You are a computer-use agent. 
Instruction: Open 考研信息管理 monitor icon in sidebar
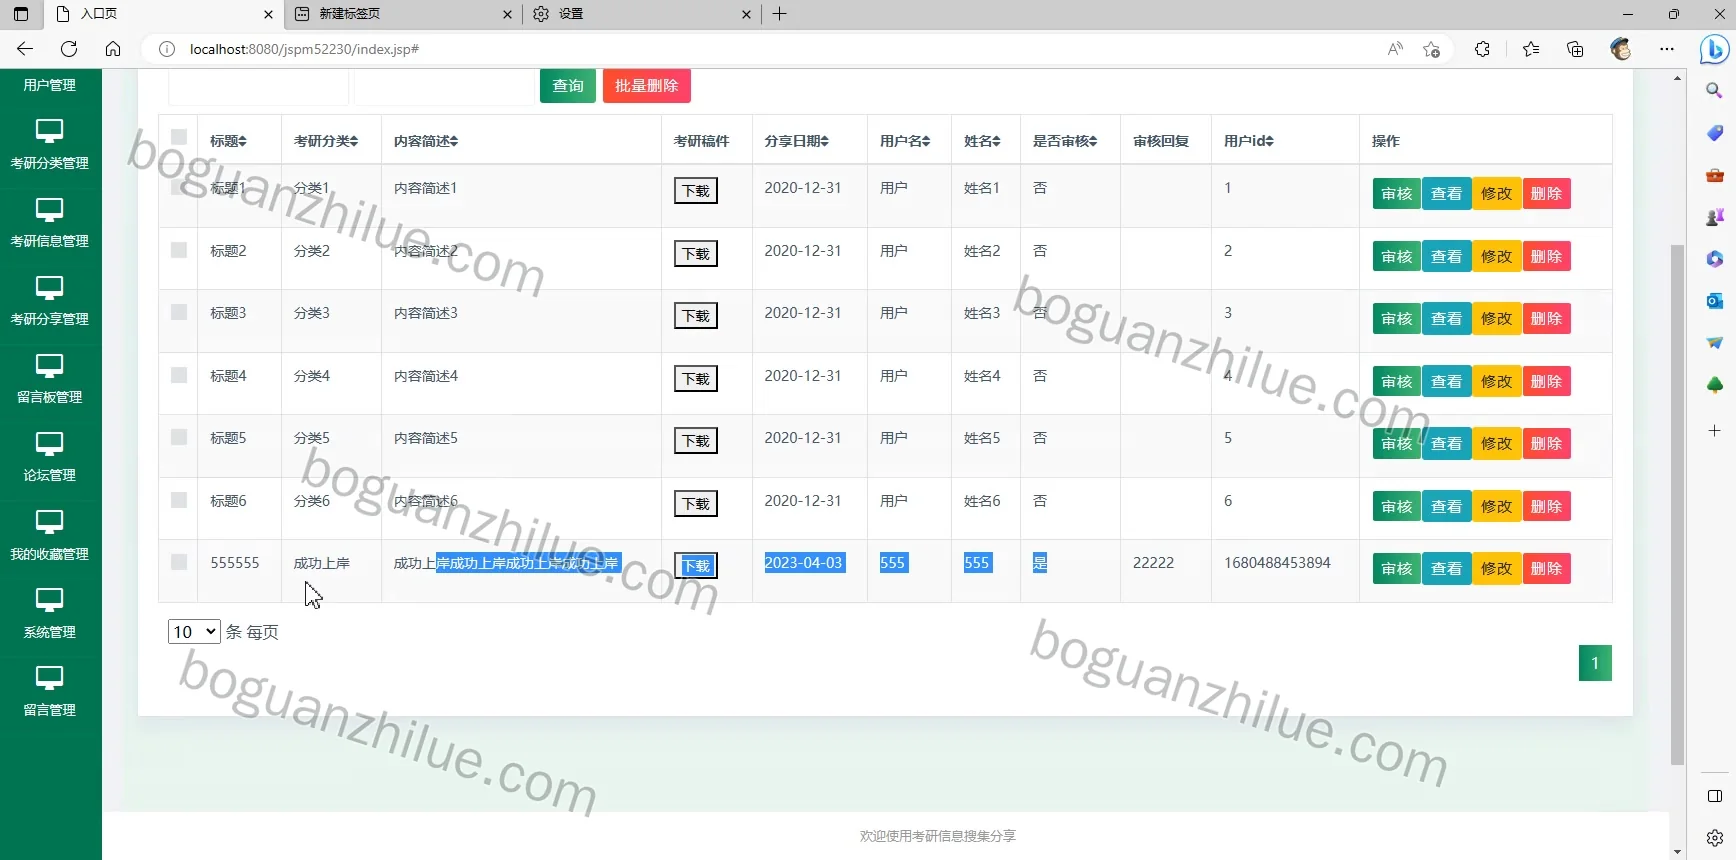pos(49,209)
